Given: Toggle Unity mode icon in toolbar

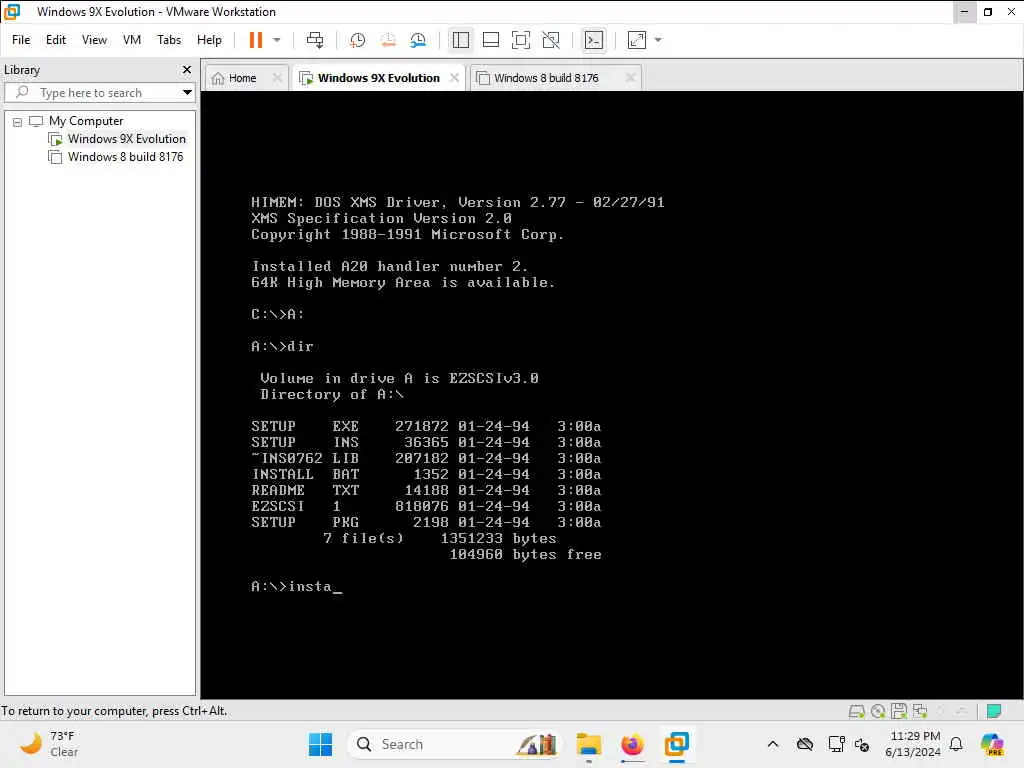Looking at the screenshot, I should [x=551, y=40].
